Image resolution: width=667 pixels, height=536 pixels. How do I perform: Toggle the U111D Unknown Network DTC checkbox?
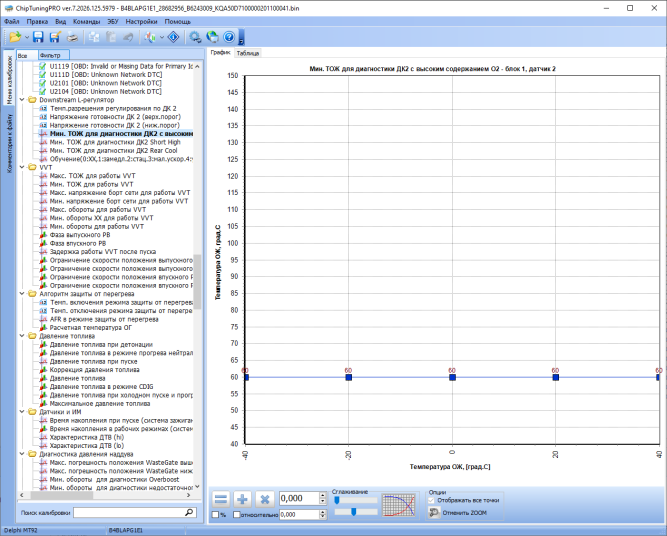pyautogui.click(x=43, y=74)
